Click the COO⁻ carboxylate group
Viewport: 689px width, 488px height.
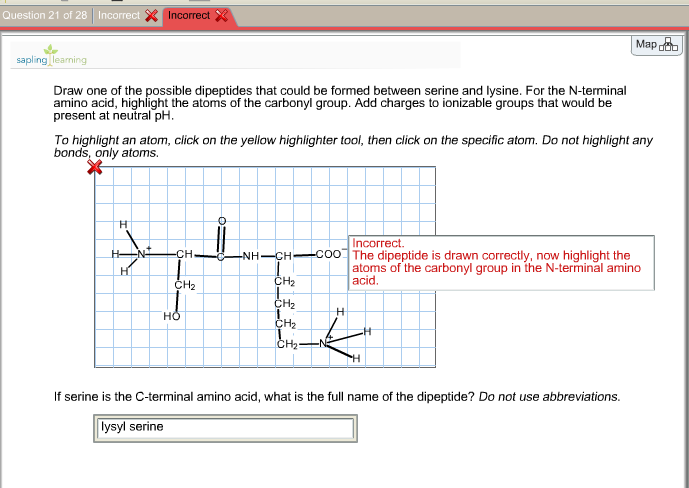(330, 254)
